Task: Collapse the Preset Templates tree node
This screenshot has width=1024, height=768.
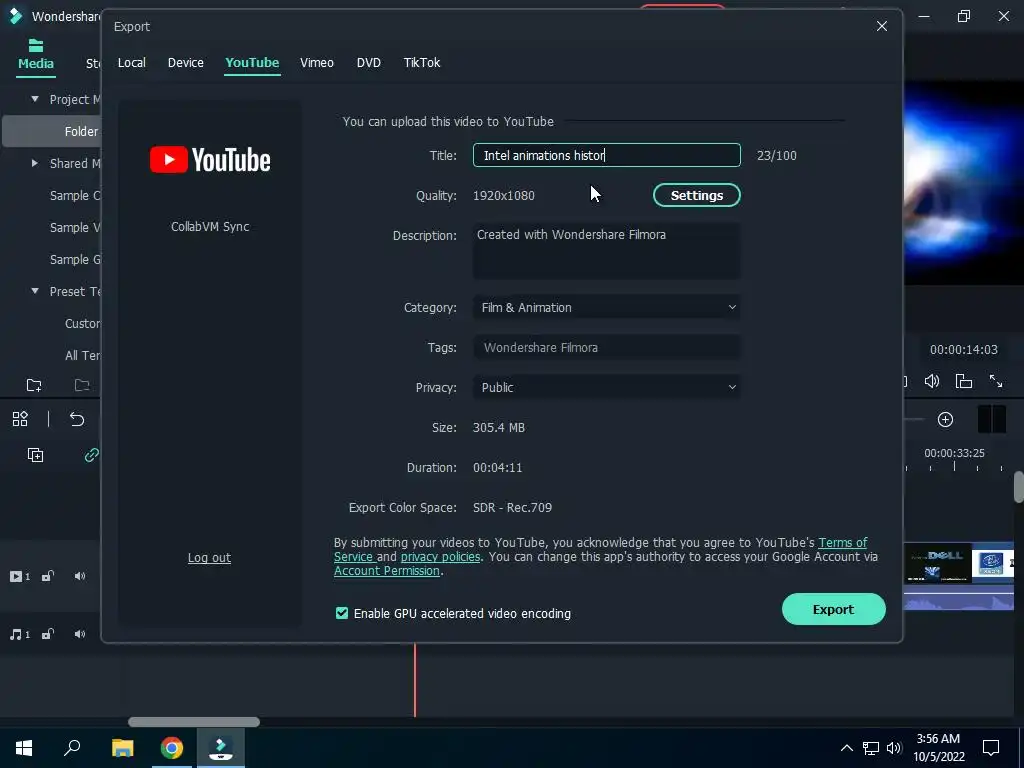Action: (x=35, y=291)
